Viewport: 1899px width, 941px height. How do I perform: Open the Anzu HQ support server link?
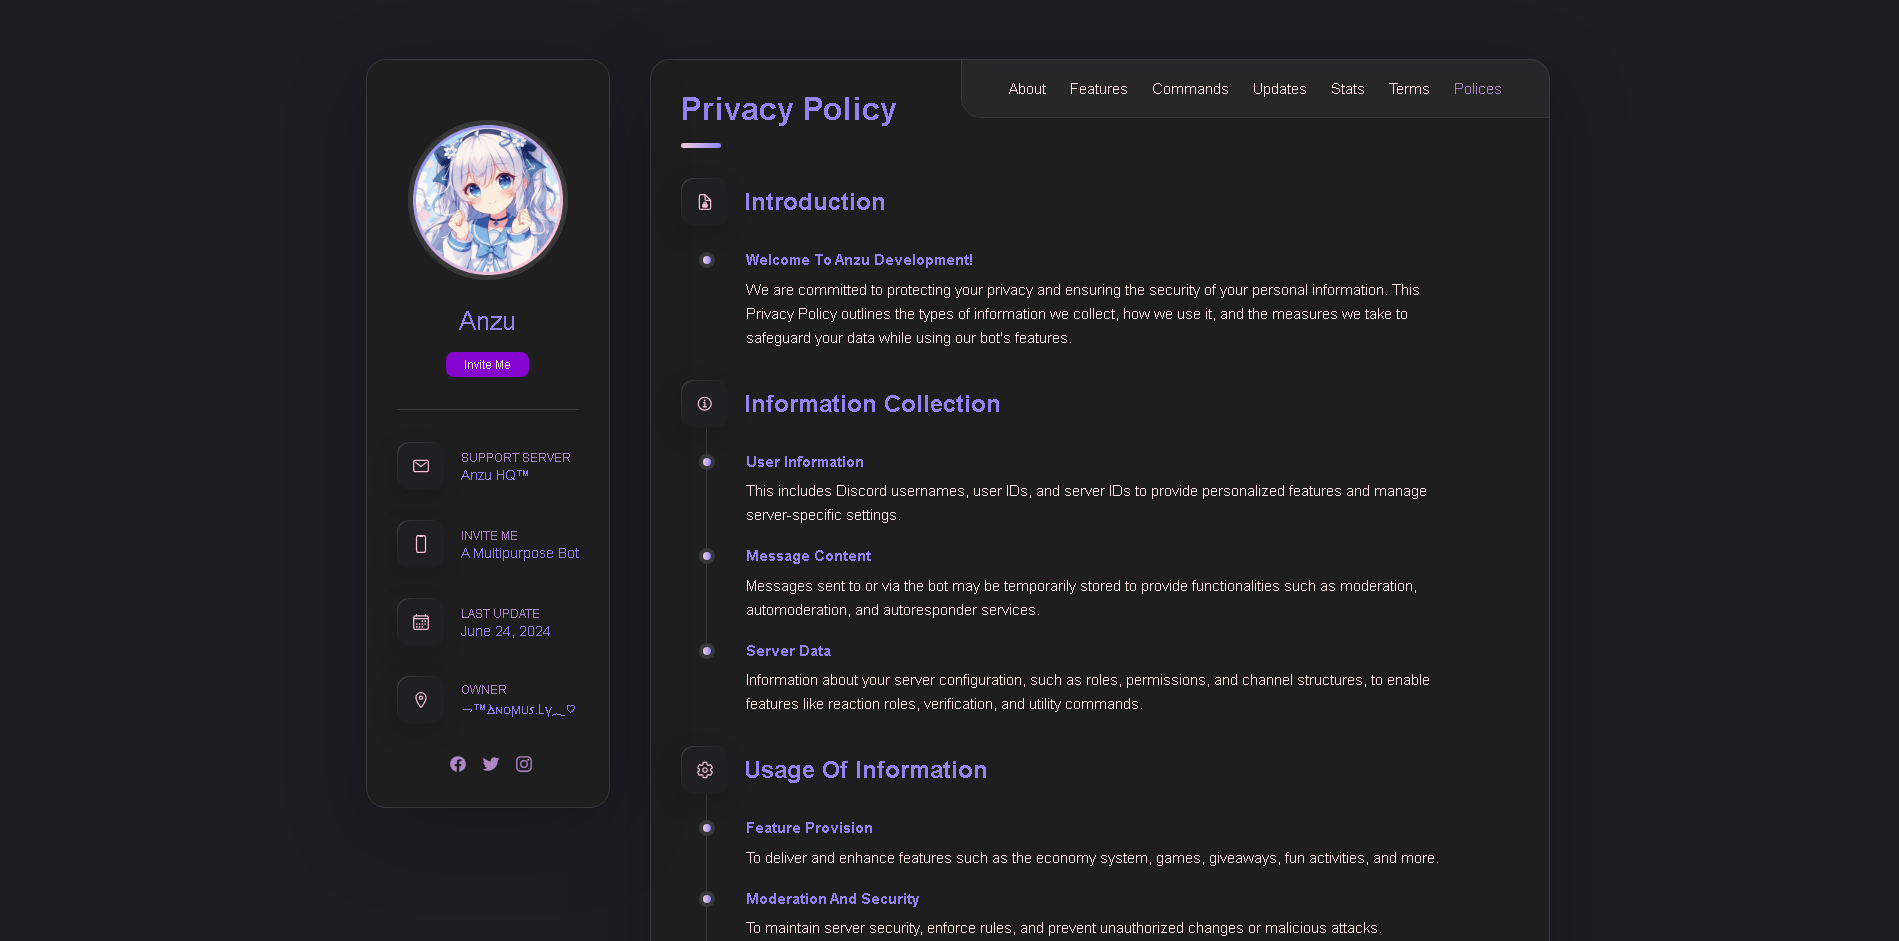(x=494, y=474)
